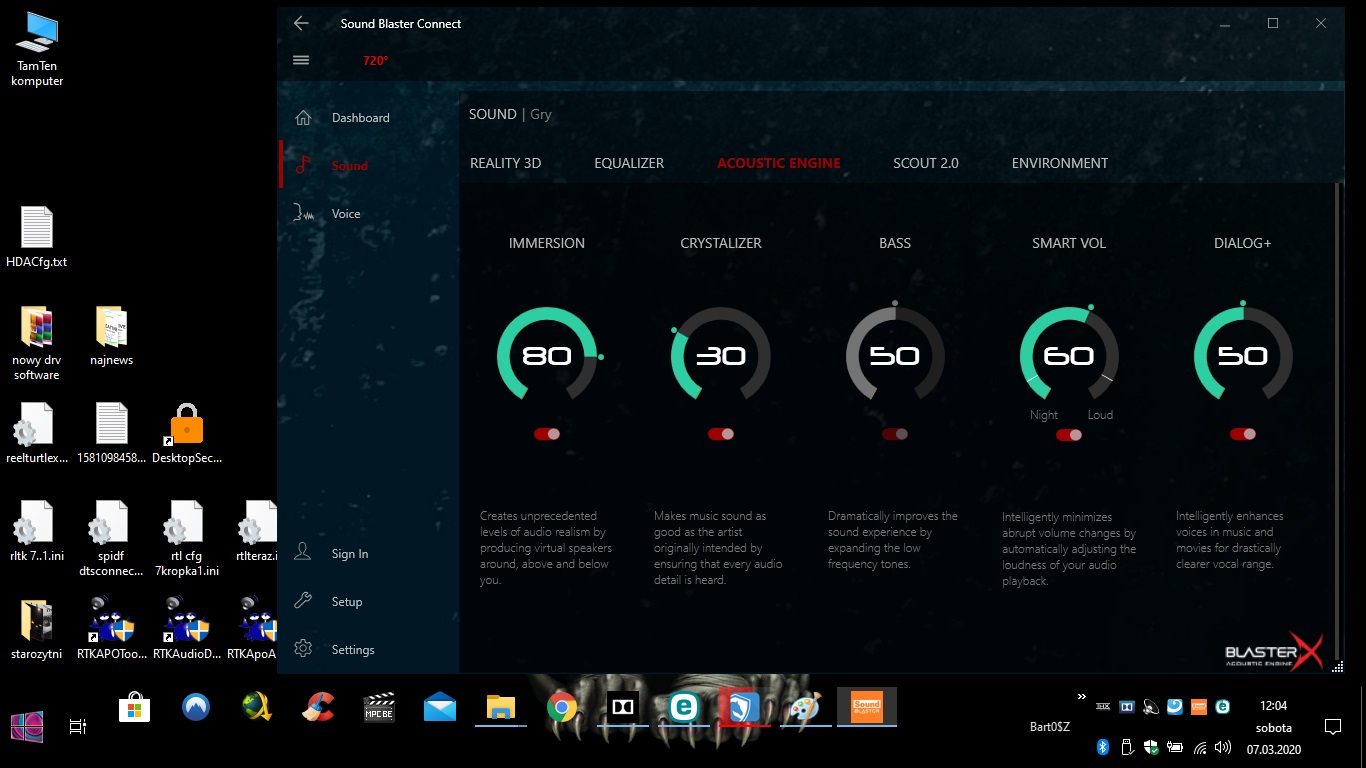Screen dimensions: 1366x768
Task: Toggle the Bass effect switch
Action: pos(895,434)
